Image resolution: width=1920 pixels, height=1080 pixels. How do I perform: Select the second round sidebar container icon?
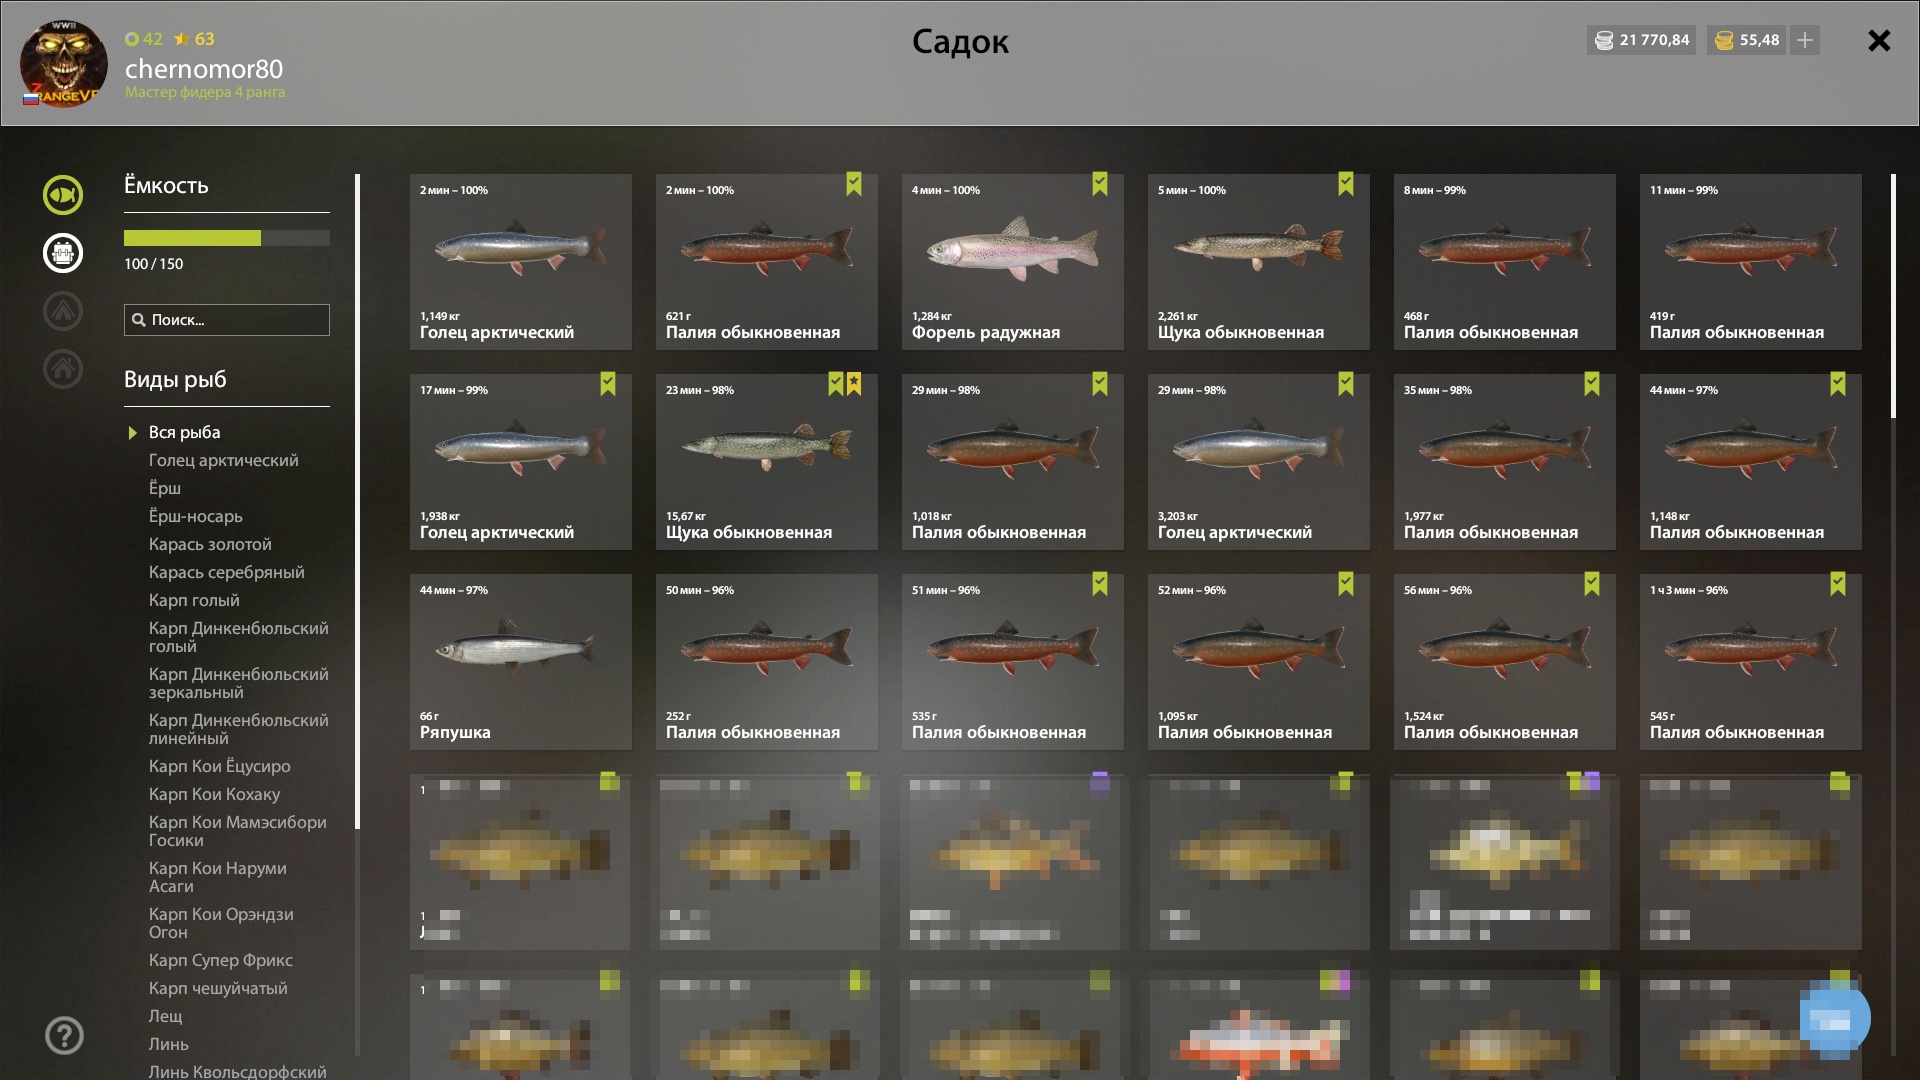[63, 253]
